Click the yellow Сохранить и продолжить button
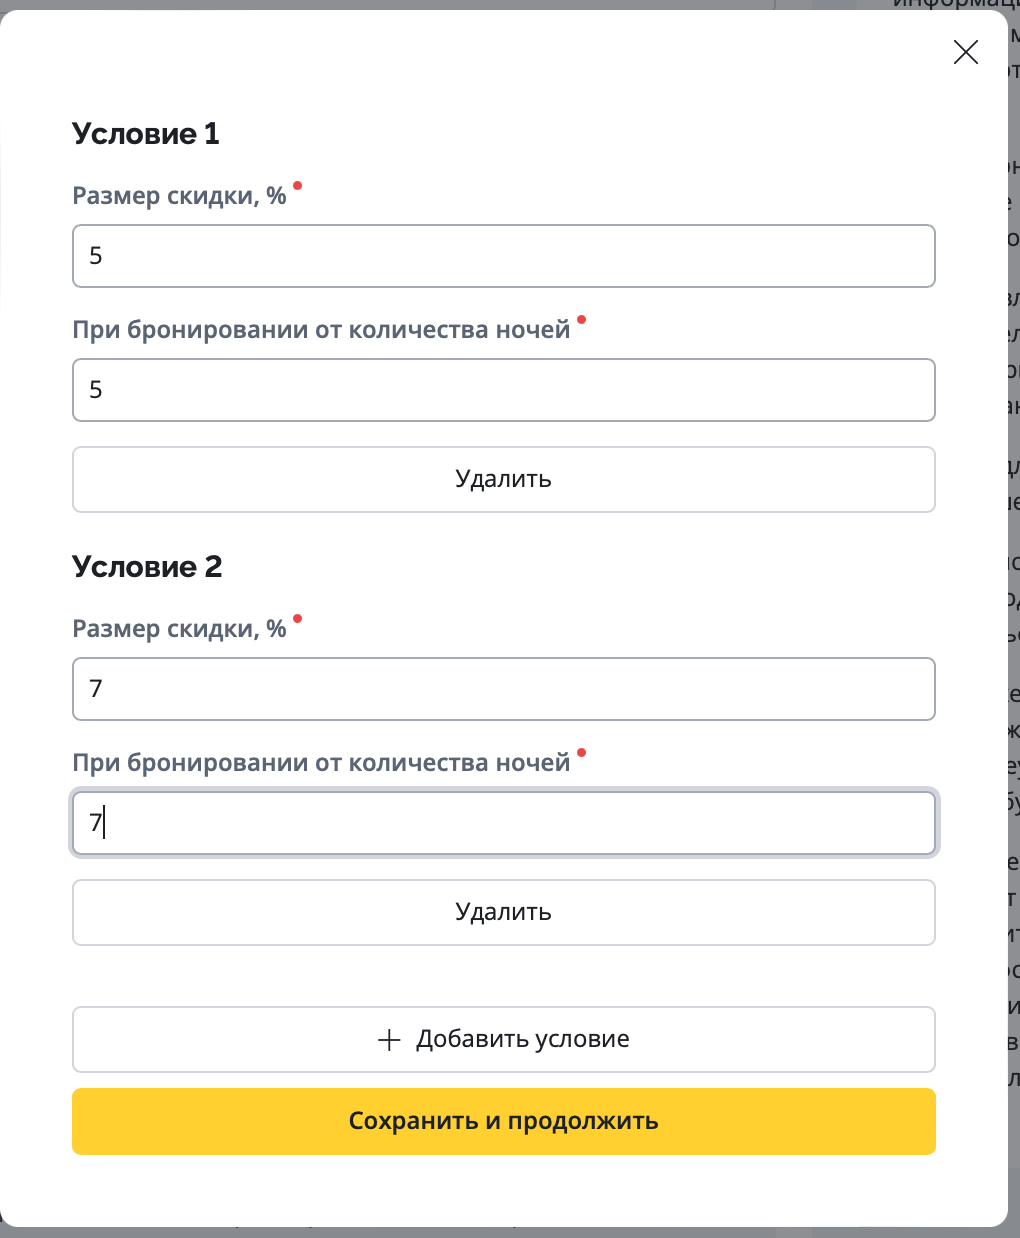Image resolution: width=1020 pixels, height=1238 pixels. coord(503,1121)
